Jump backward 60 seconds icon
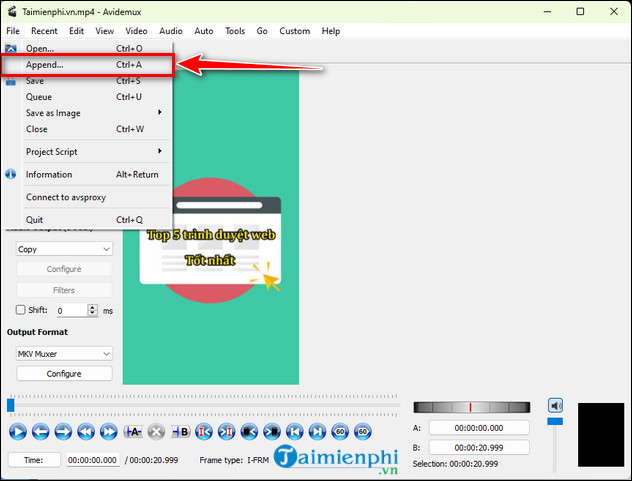 tap(340, 432)
